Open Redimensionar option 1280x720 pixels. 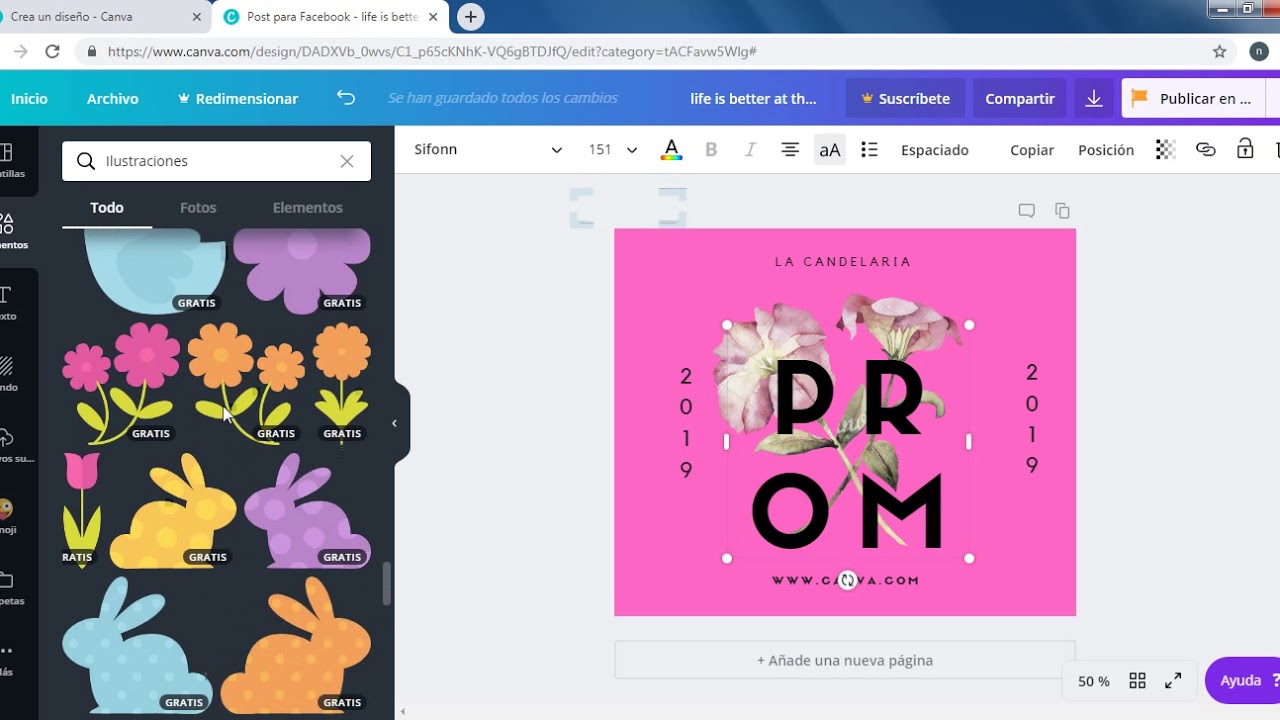(x=238, y=98)
